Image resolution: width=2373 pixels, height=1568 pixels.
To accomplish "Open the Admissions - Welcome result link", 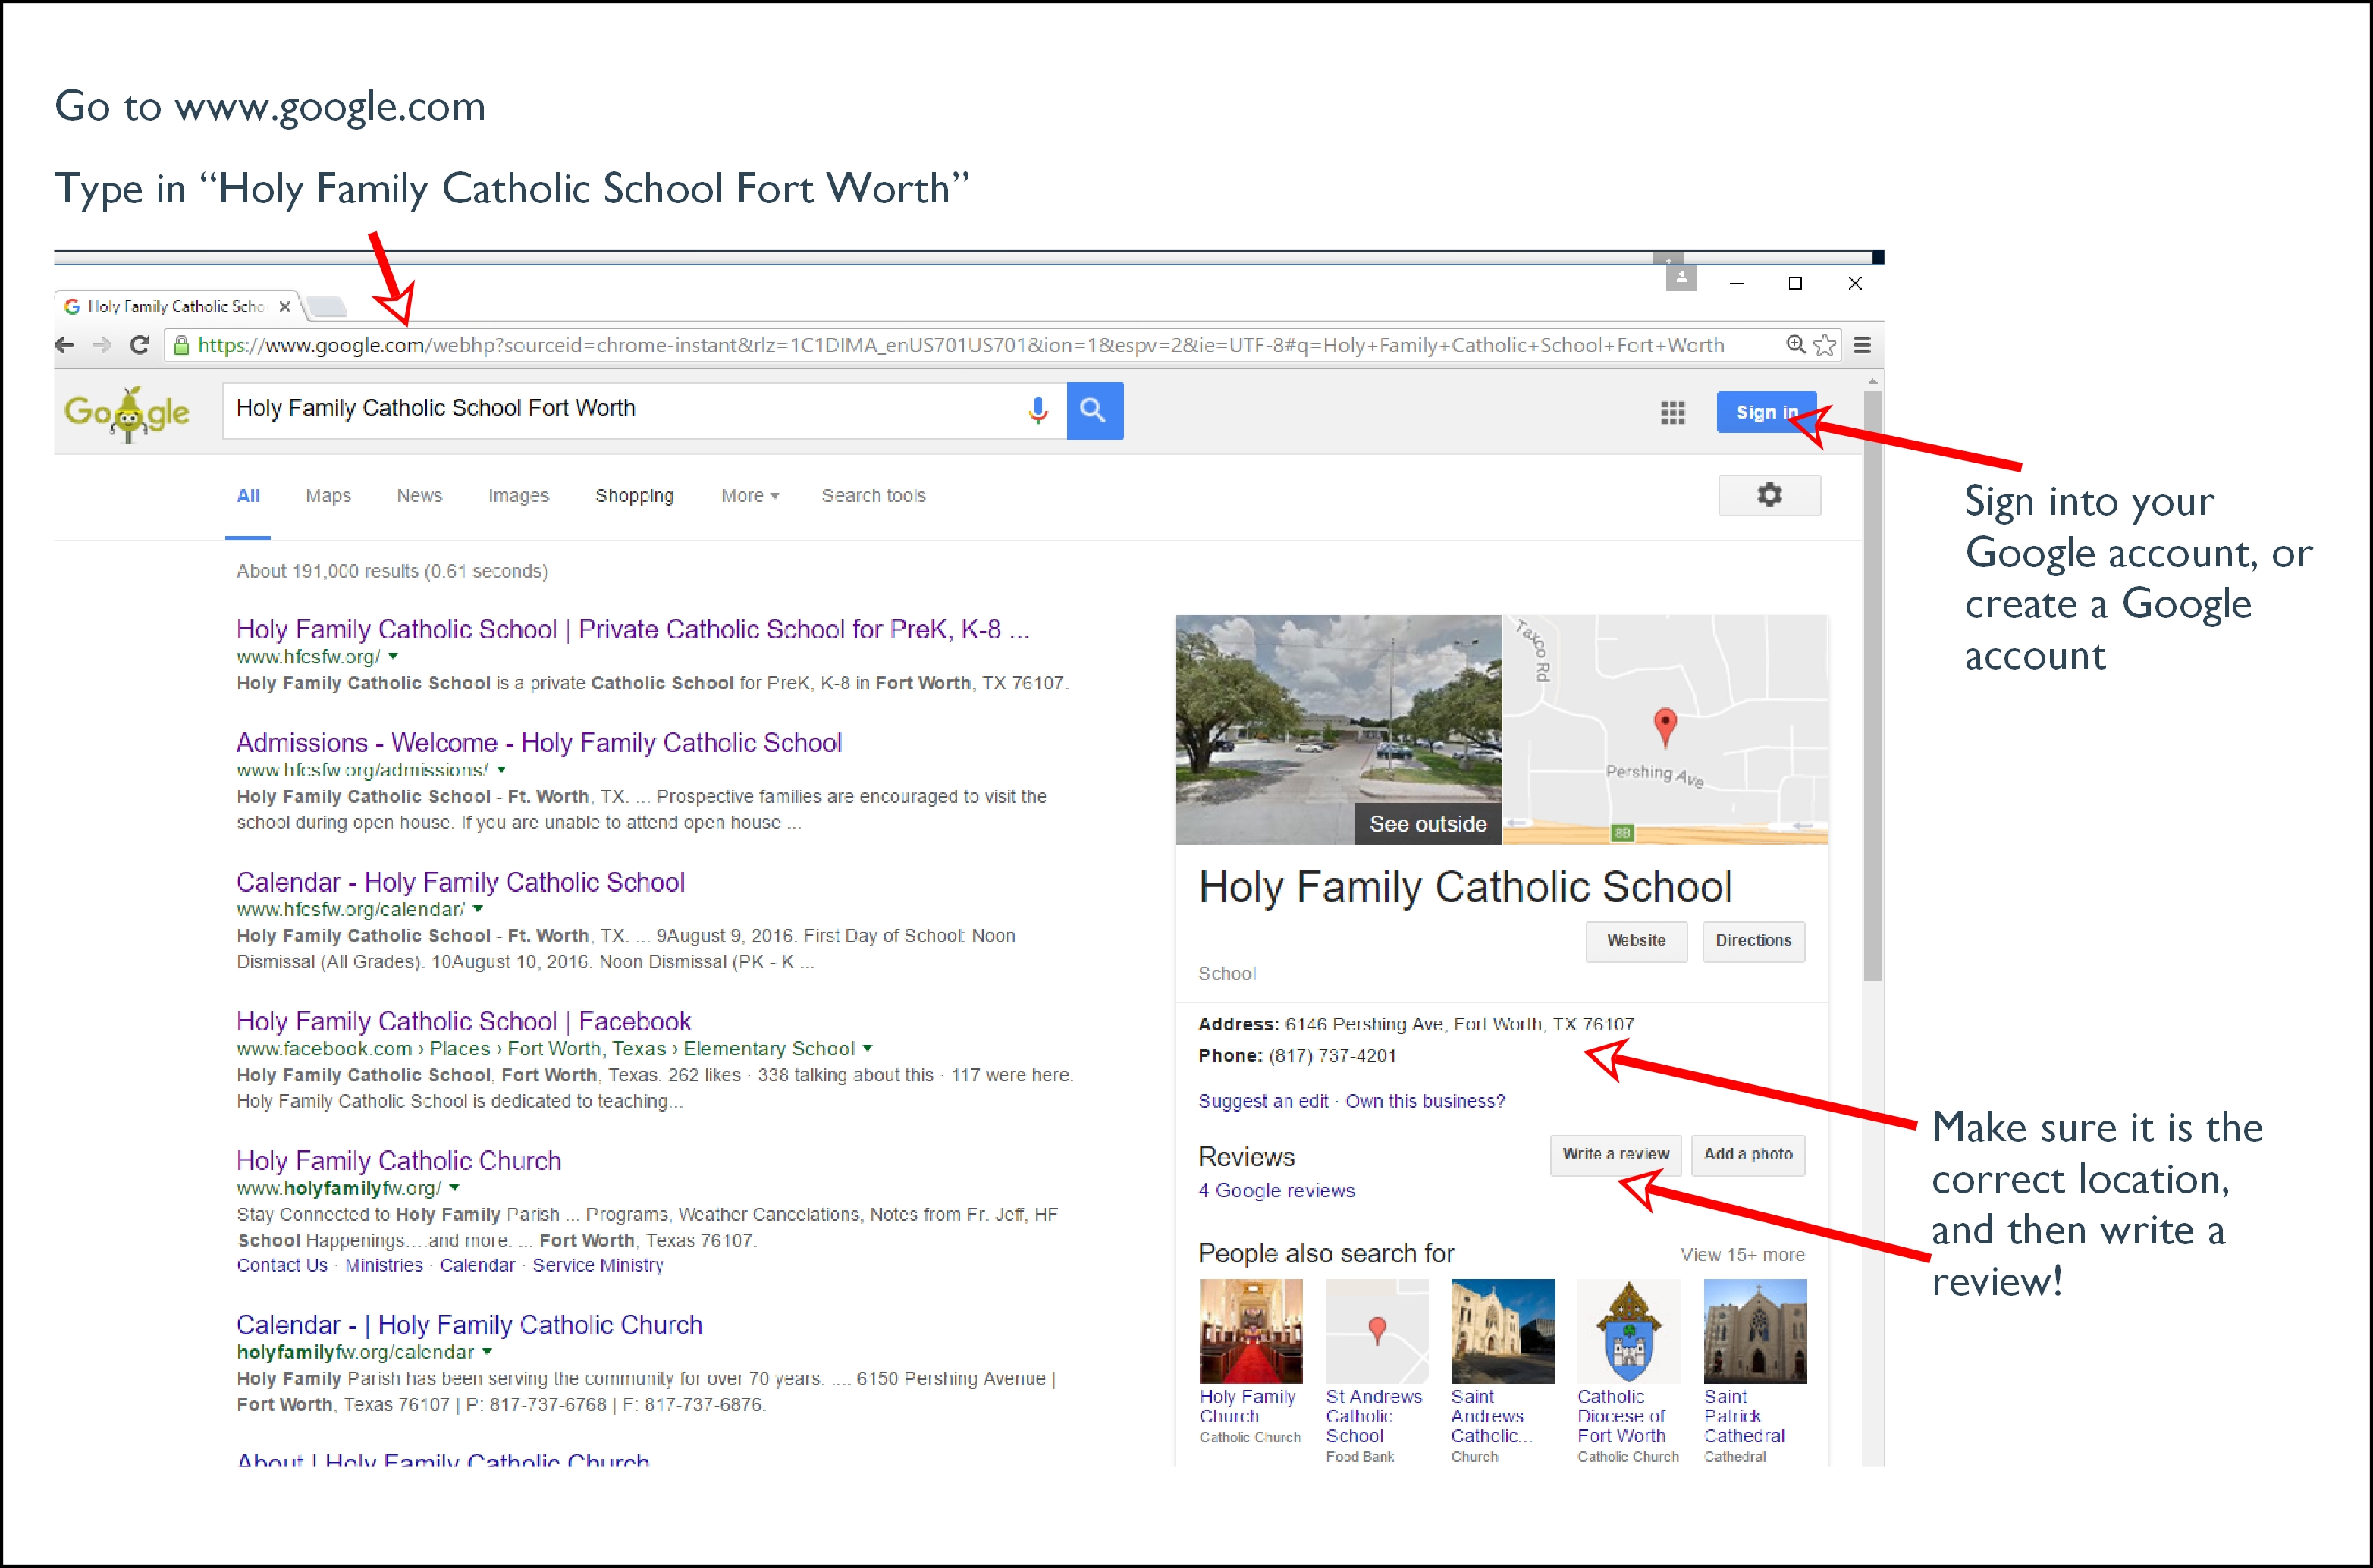I will coord(539,743).
